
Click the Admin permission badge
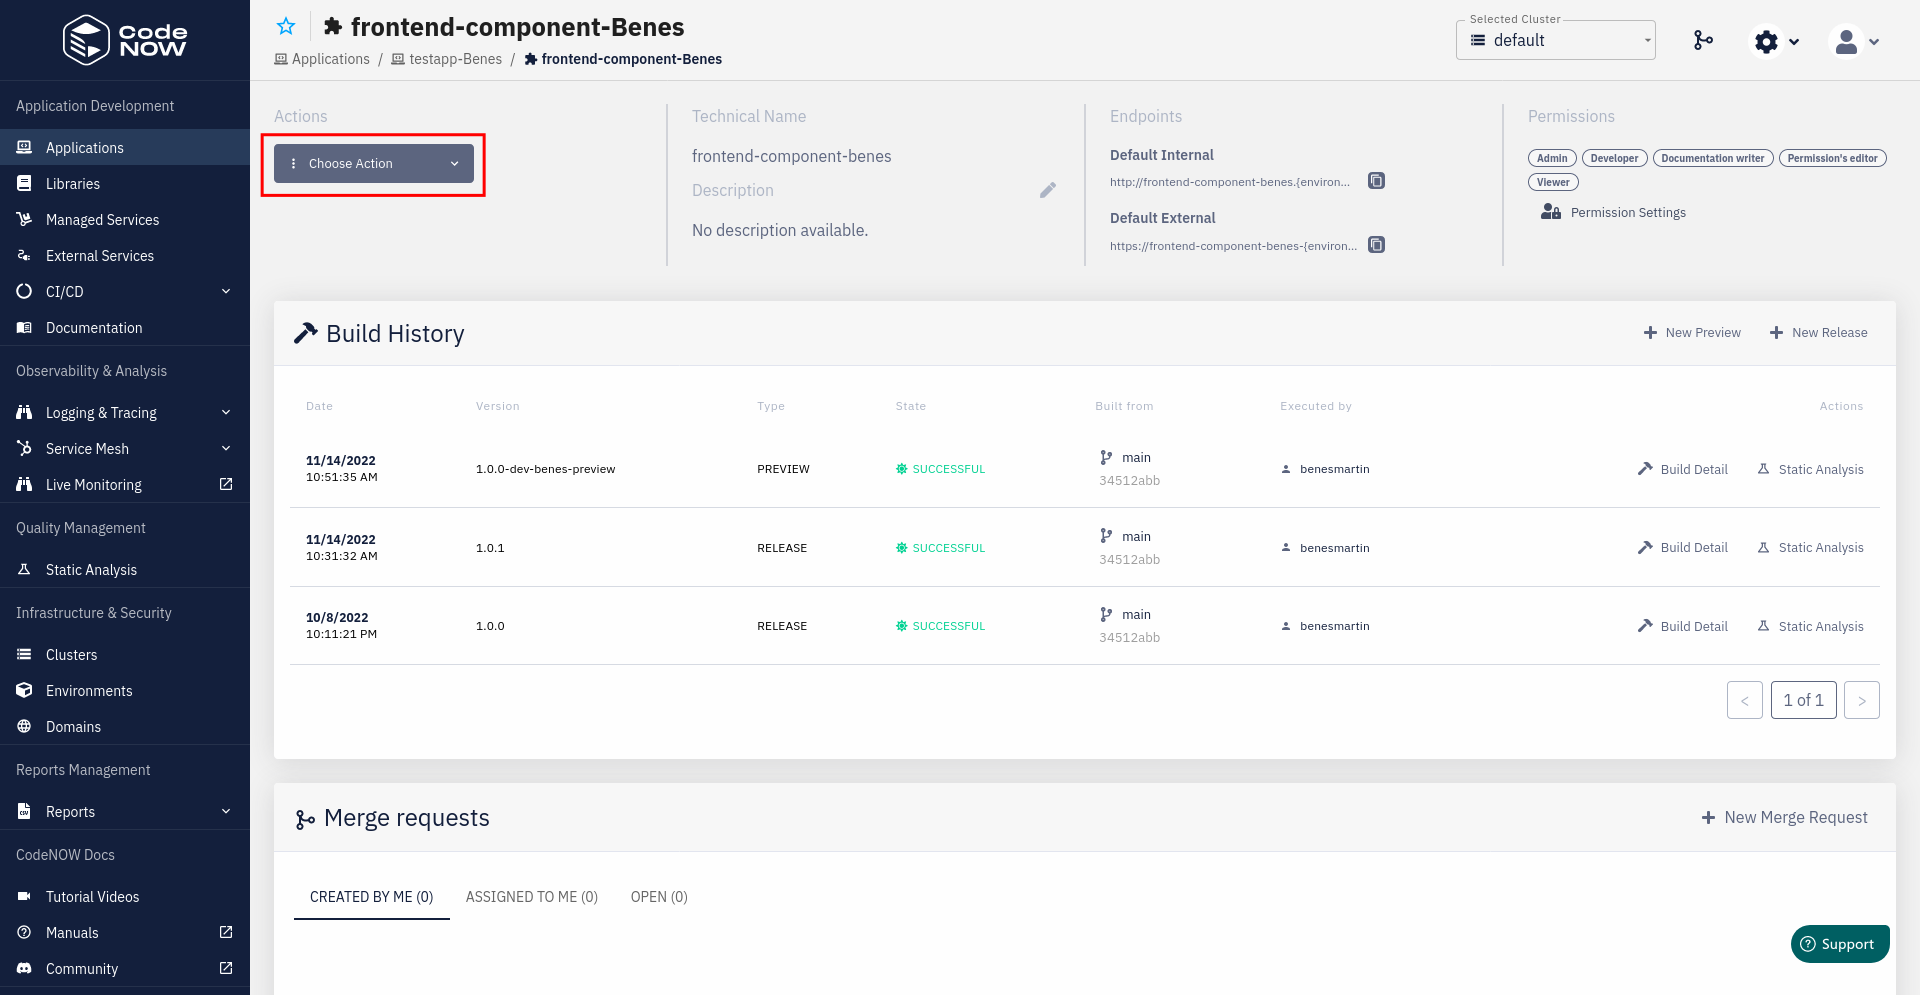[1552, 158]
